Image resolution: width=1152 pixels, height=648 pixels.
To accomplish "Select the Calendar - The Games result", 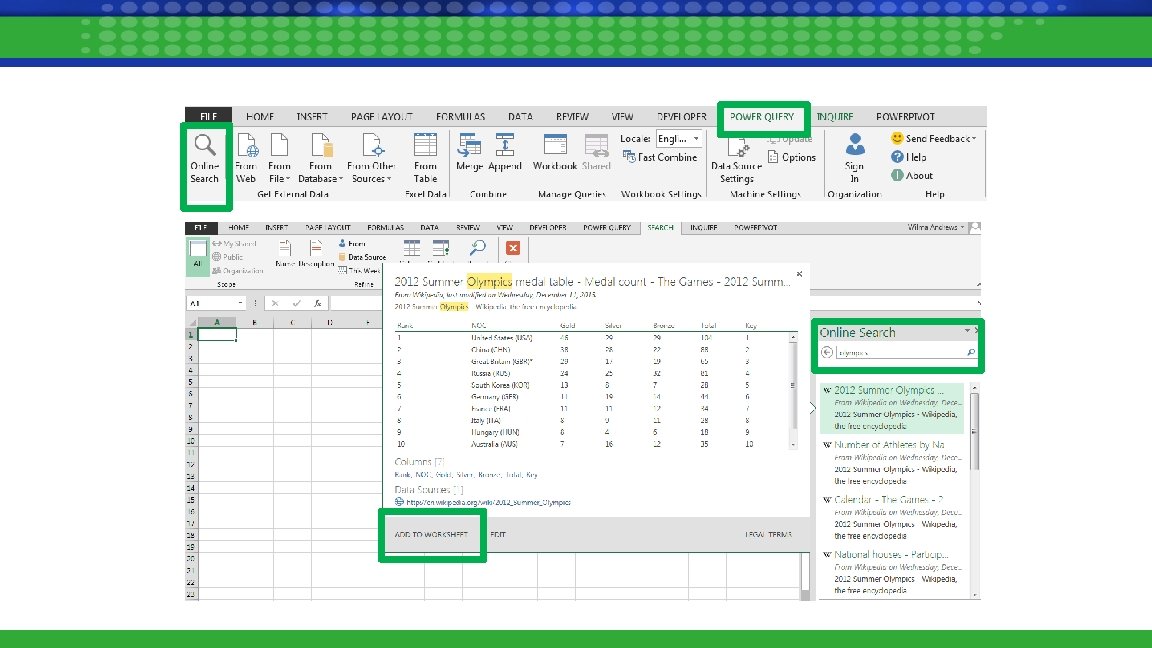I will tap(891, 517).
